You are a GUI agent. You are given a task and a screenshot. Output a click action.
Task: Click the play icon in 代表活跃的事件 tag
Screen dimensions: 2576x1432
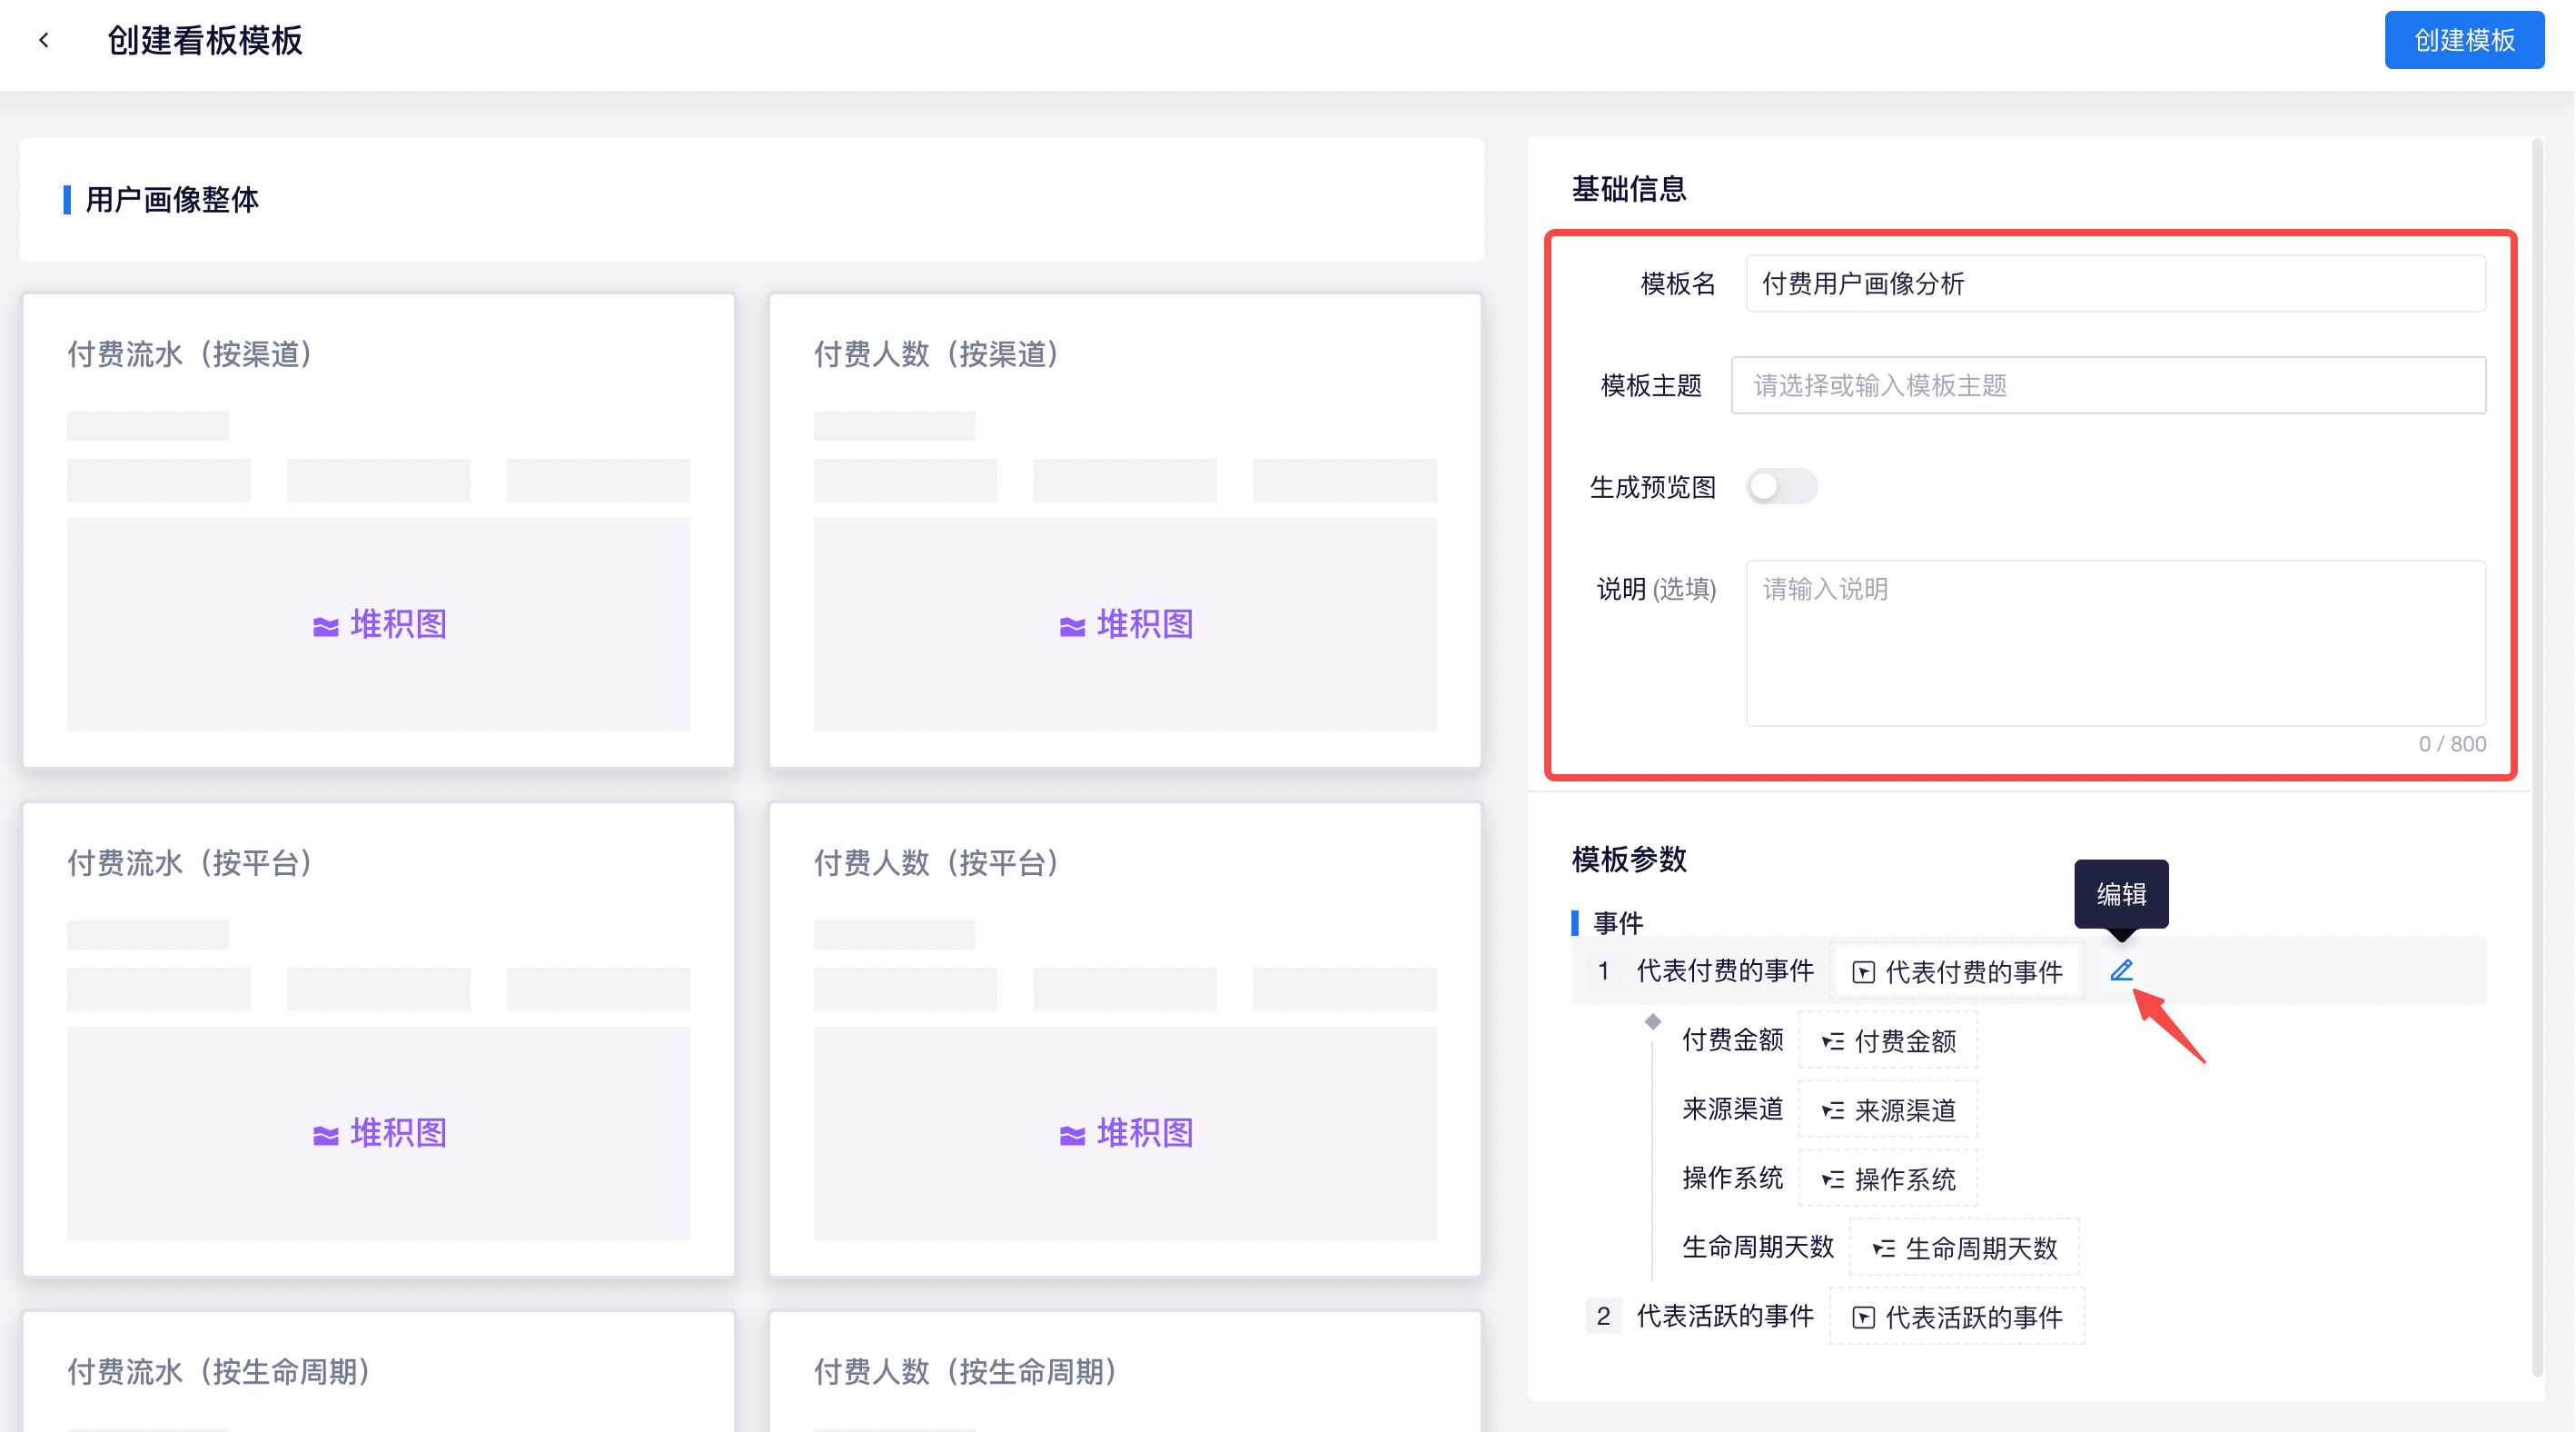1863,1318
